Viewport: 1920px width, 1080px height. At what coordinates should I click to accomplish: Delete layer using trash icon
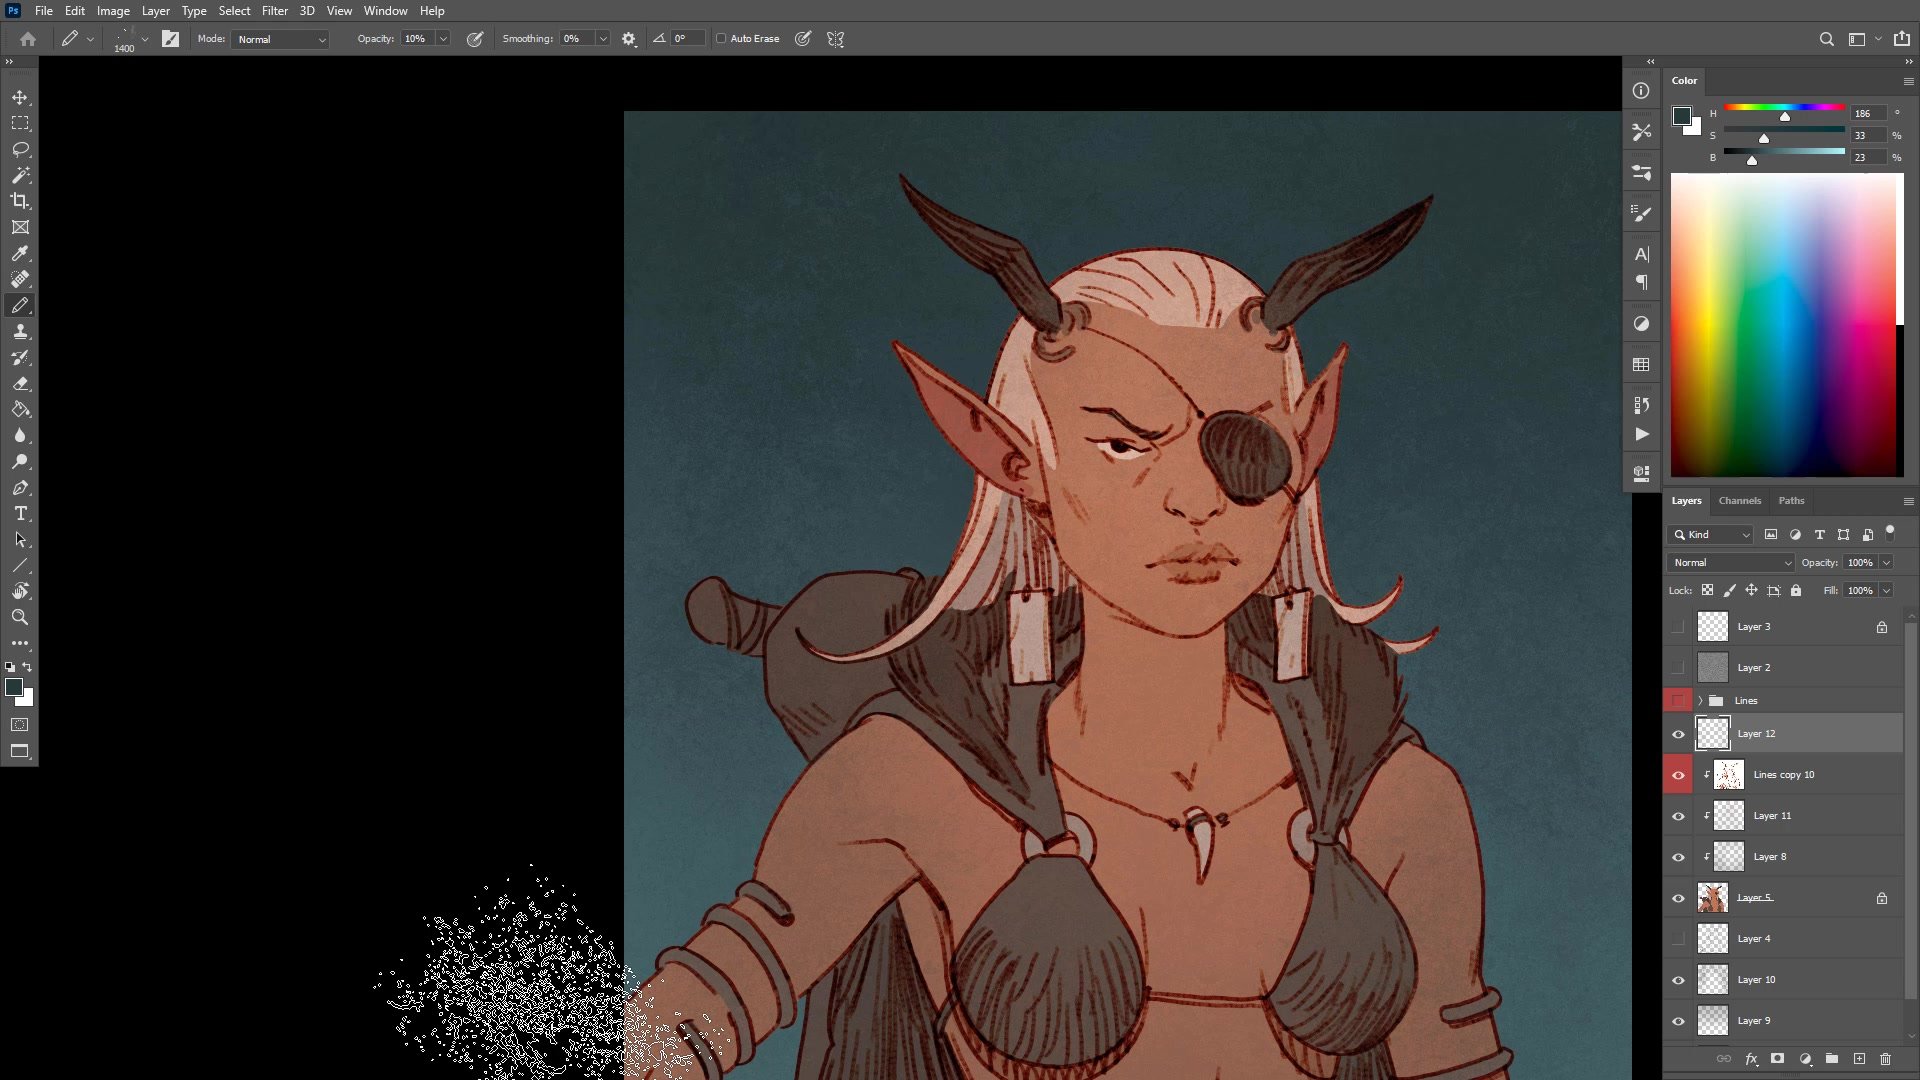click(1885, 1058)
